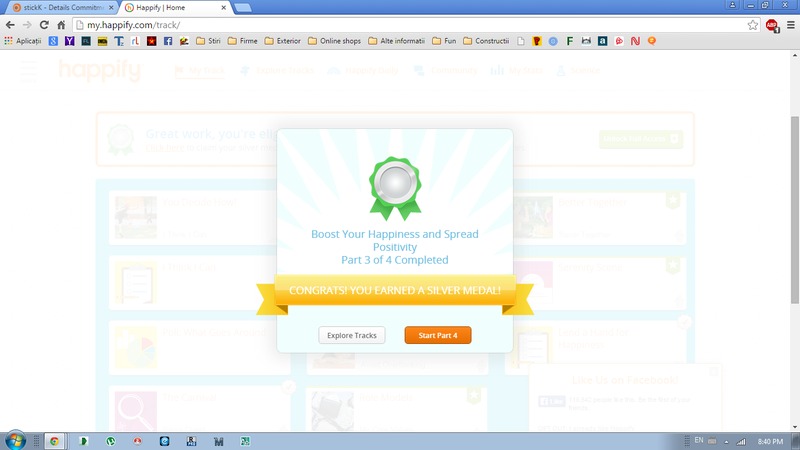Image resolution: width=800 pixels, height=450 pixels.
Task: Open the browser home page icon
Action: point(61,24)
